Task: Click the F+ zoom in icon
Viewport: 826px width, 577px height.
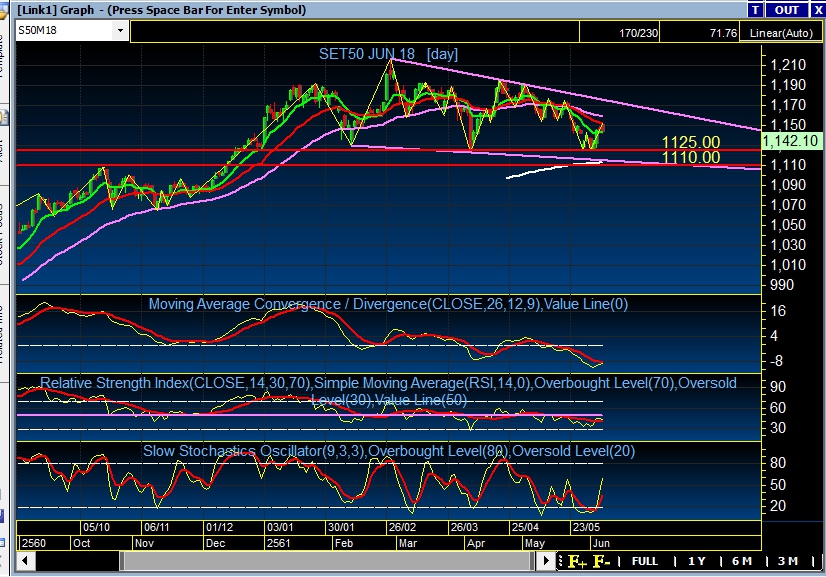Action: 577,562
